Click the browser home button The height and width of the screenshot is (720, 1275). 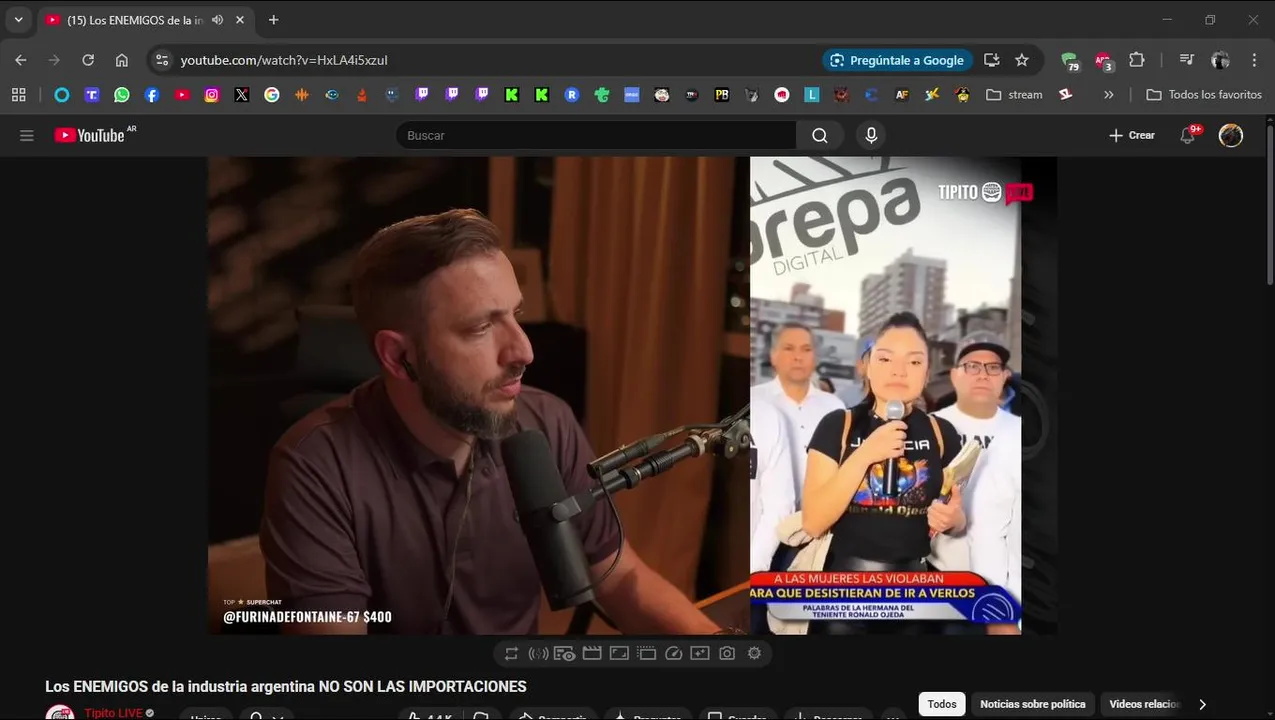(122, 60)
